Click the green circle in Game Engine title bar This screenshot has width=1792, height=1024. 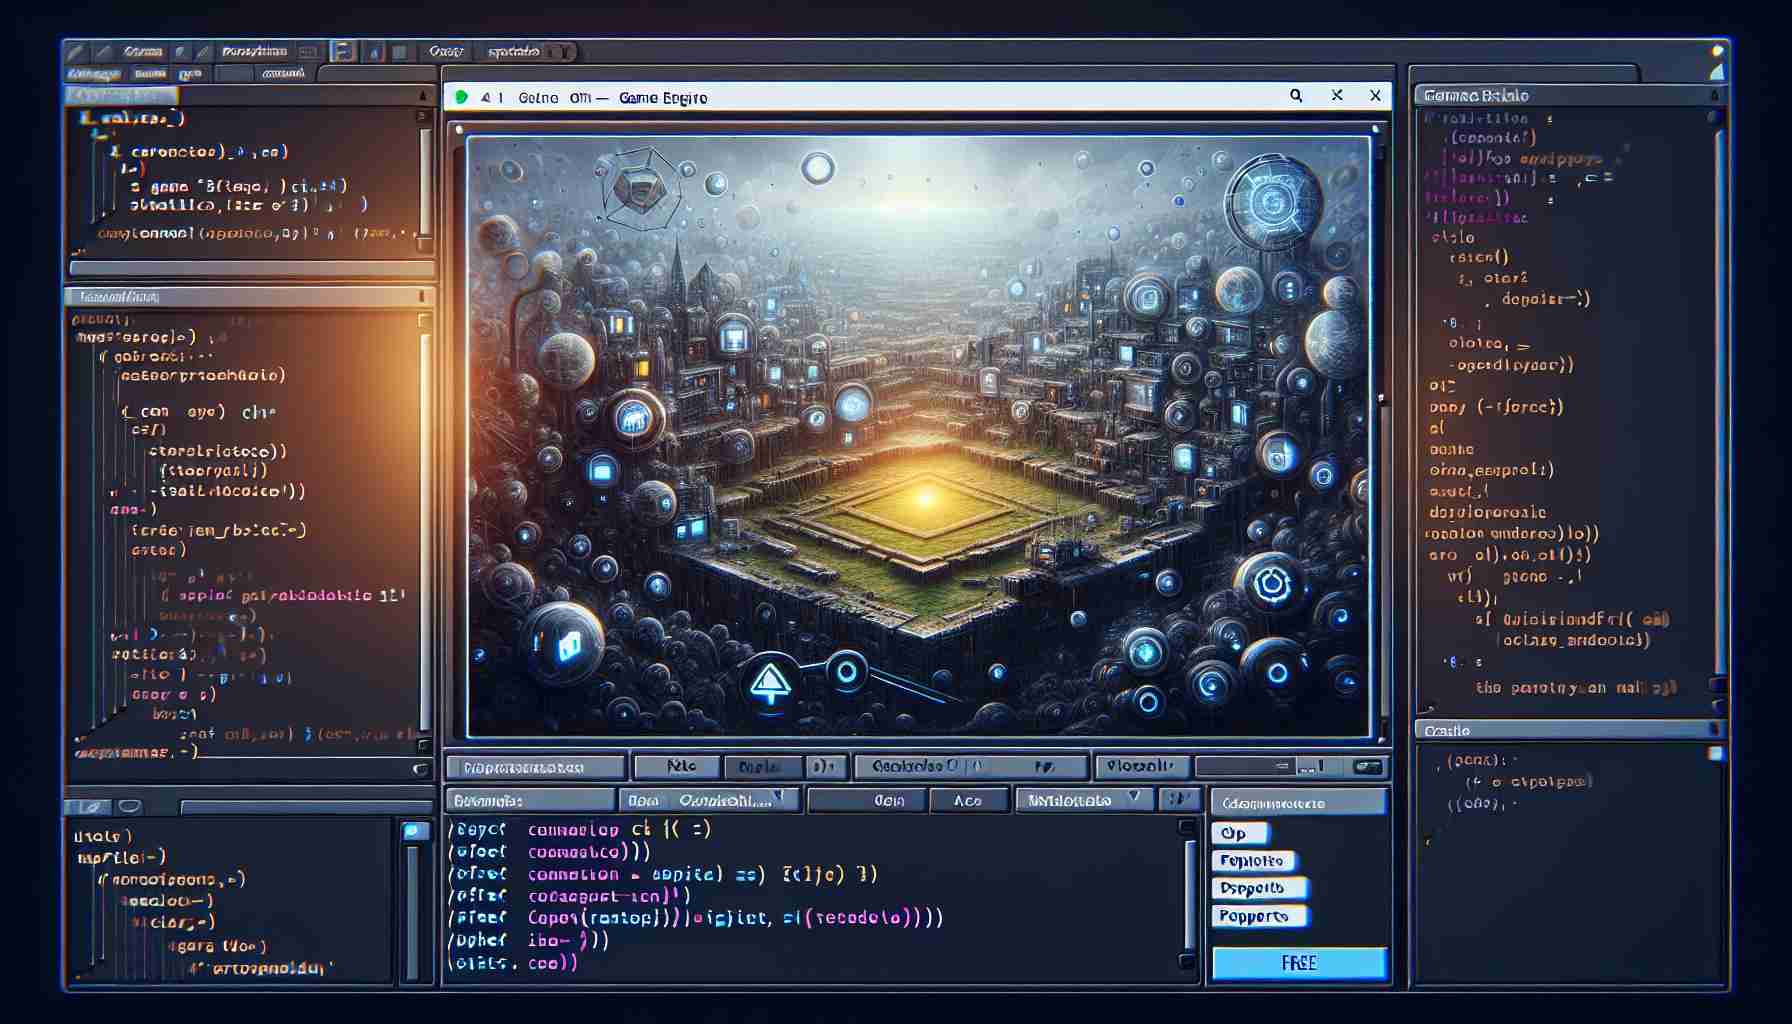[x=461, y=97]
